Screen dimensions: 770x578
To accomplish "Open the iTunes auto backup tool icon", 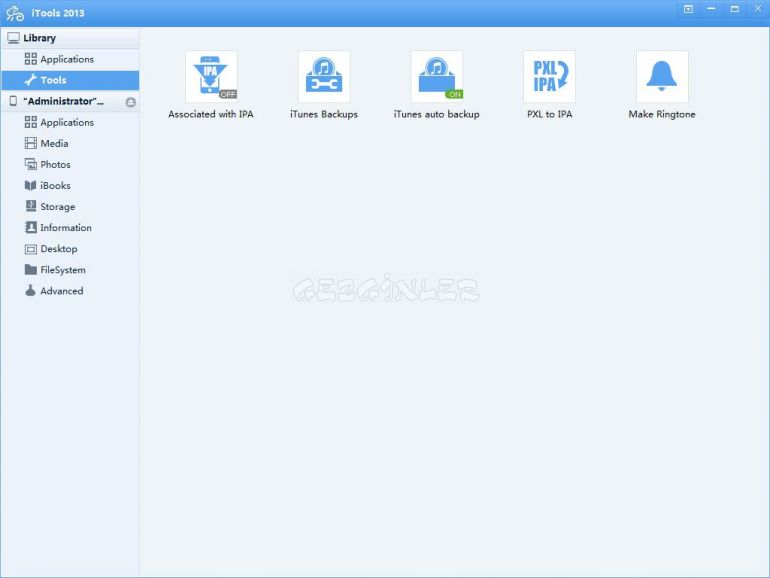I will [x=437, y=77].
